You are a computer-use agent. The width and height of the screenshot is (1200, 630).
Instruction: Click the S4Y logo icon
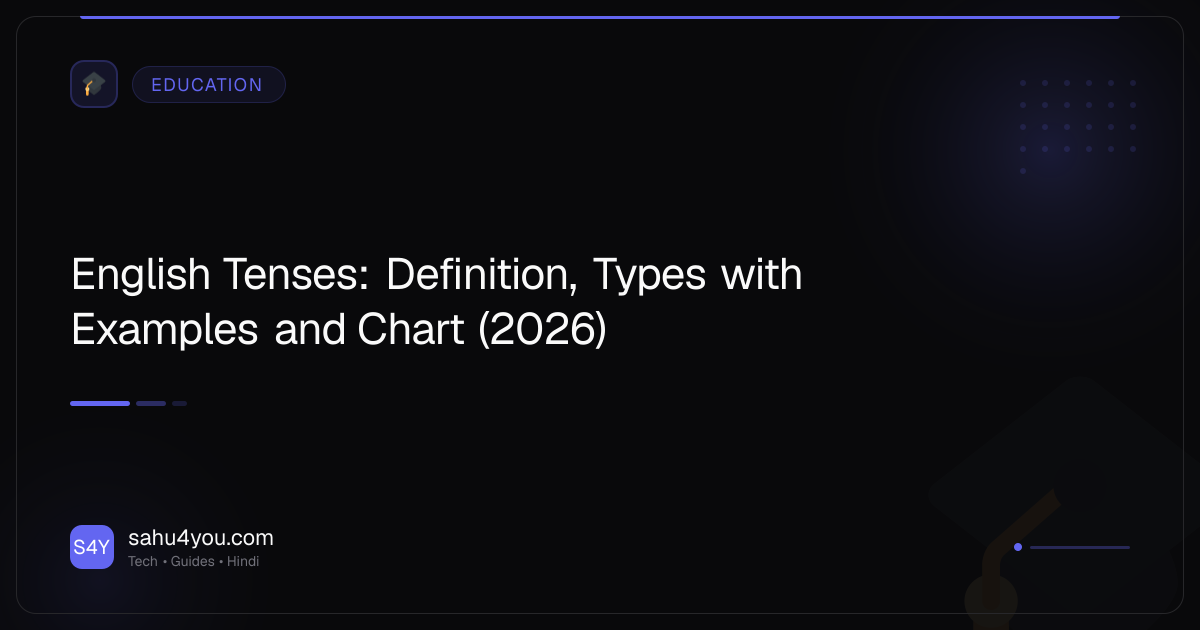92,547
